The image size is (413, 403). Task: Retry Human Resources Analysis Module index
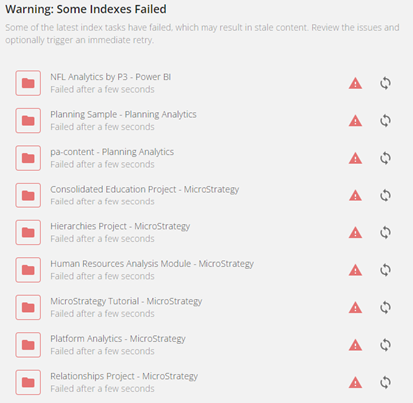click(385, 270)
